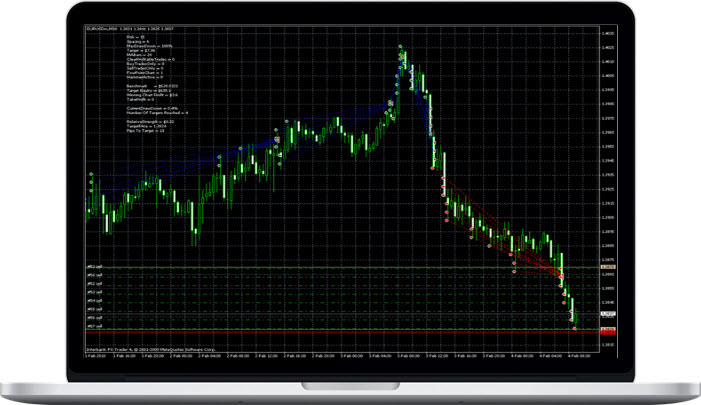Select the lowest sell order label at left
Image resolution: width=701 pixels, height=405 pixels.
93,327
